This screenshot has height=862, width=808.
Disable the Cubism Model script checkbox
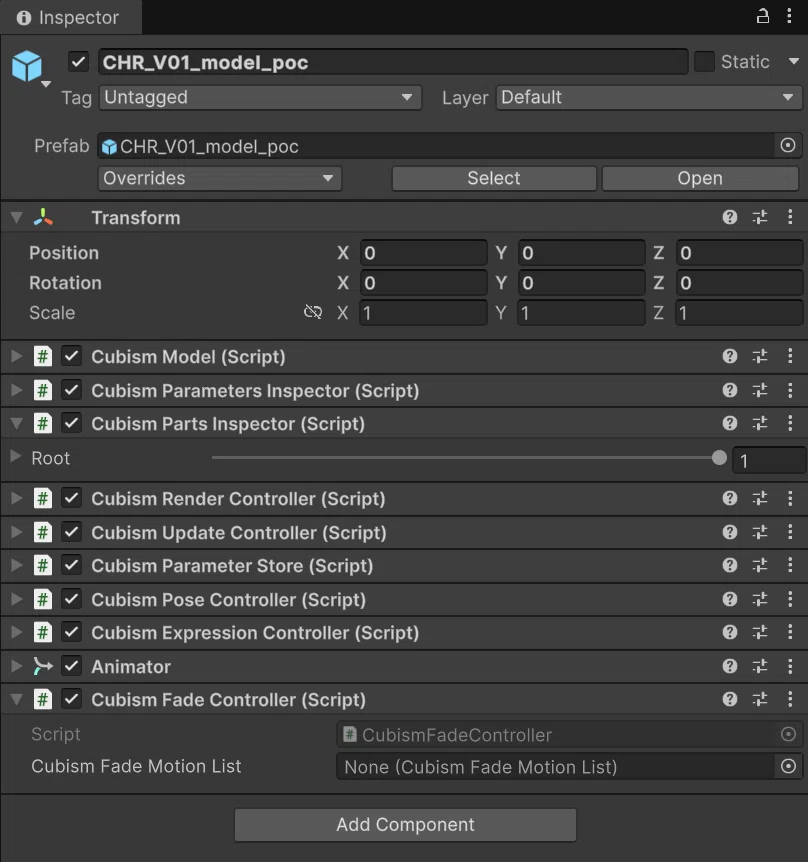pyautogui.click(x=71, y=356)
